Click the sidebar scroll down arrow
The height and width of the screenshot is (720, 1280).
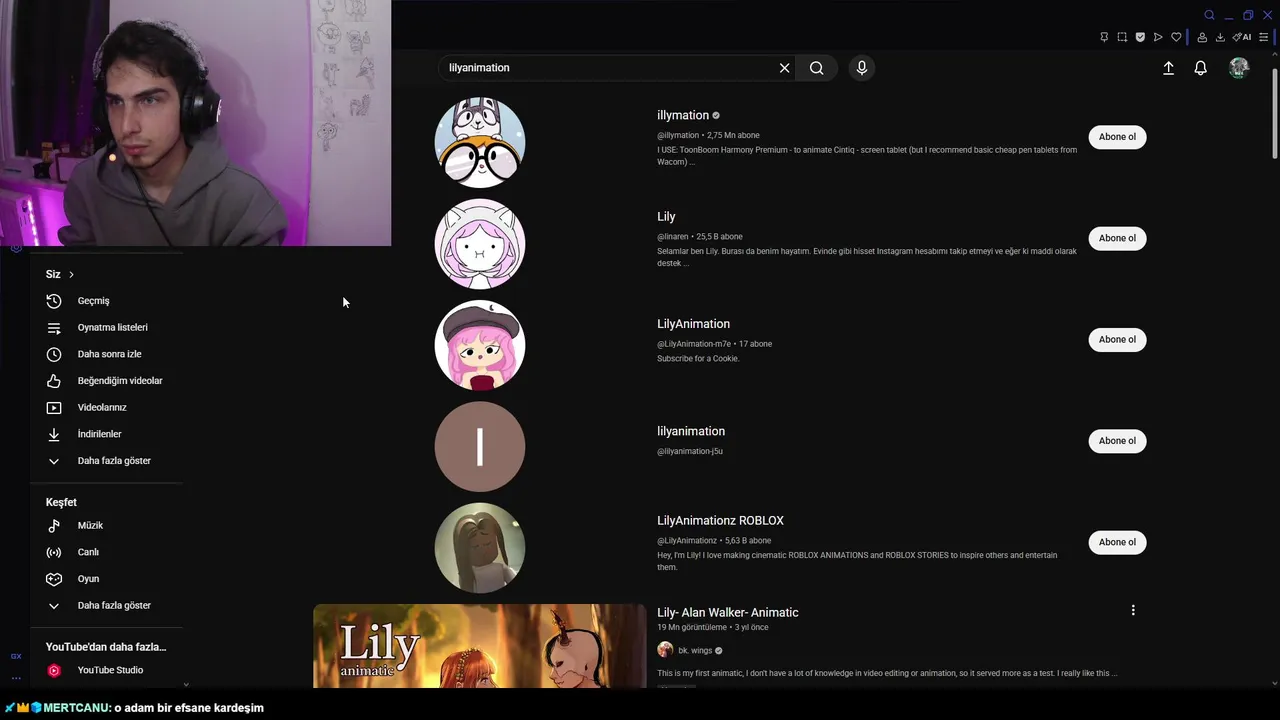tap(186, 684)
